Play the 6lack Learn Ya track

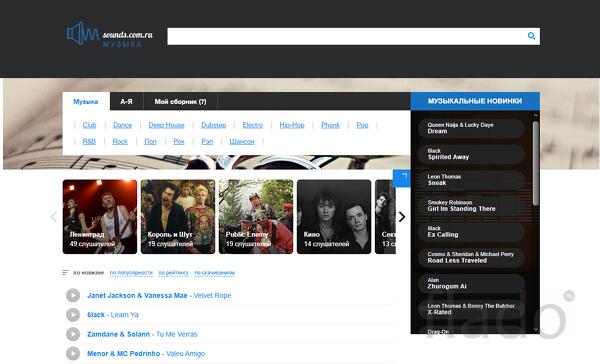(x=73, y=315)
